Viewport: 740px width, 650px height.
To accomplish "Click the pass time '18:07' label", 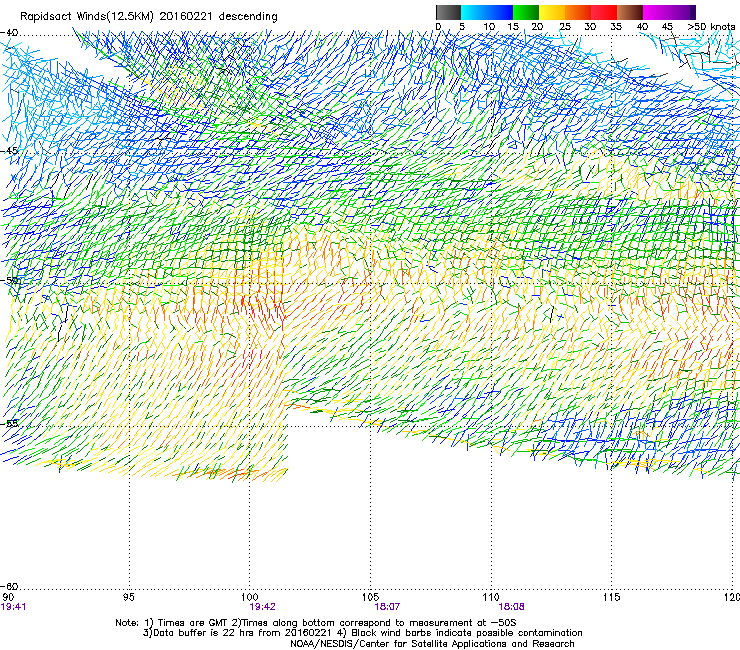I will point(387,607).
